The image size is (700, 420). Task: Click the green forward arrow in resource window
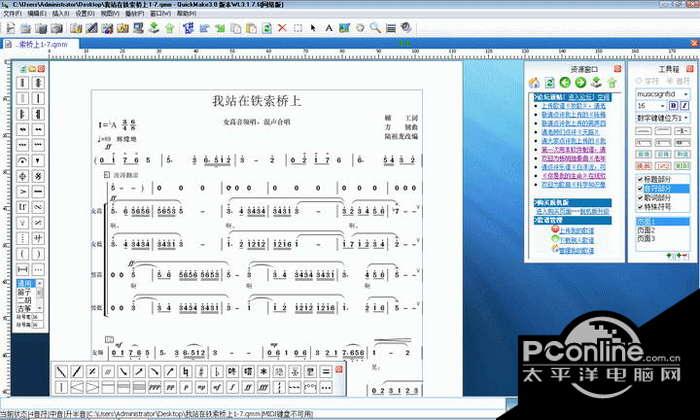pyautogui.click(x=580, y=83)
